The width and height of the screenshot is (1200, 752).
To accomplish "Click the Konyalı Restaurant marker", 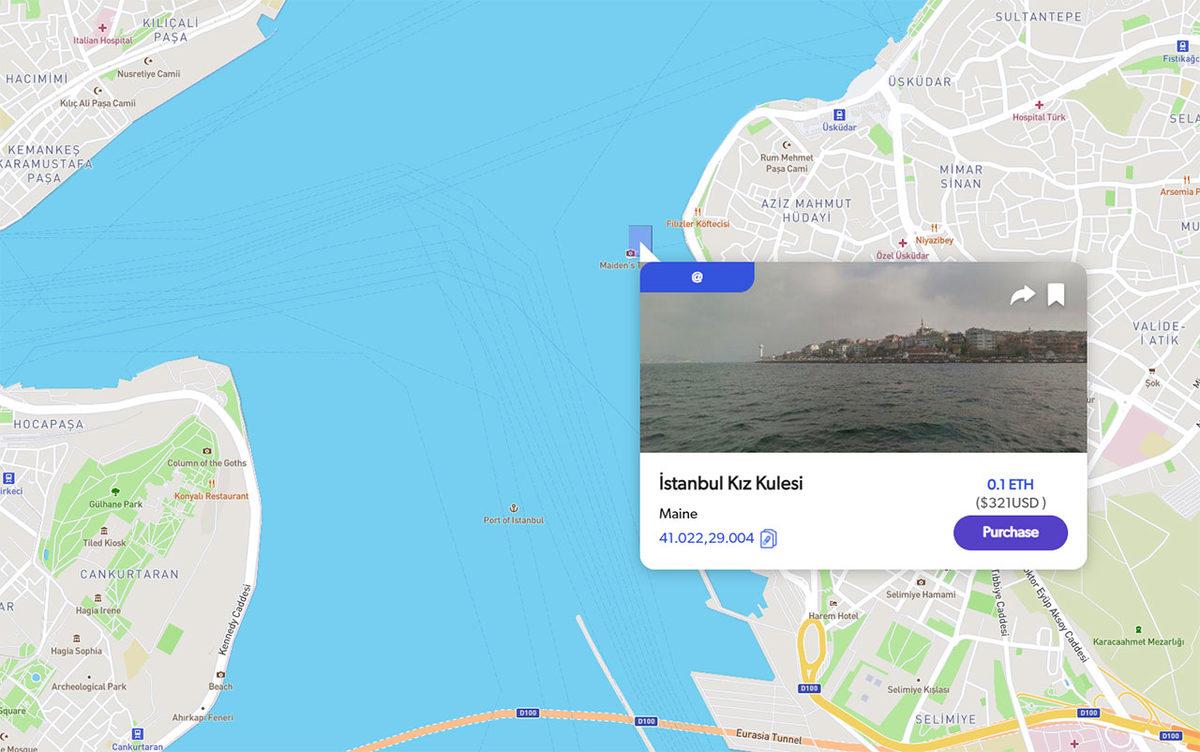I will 211,484.
